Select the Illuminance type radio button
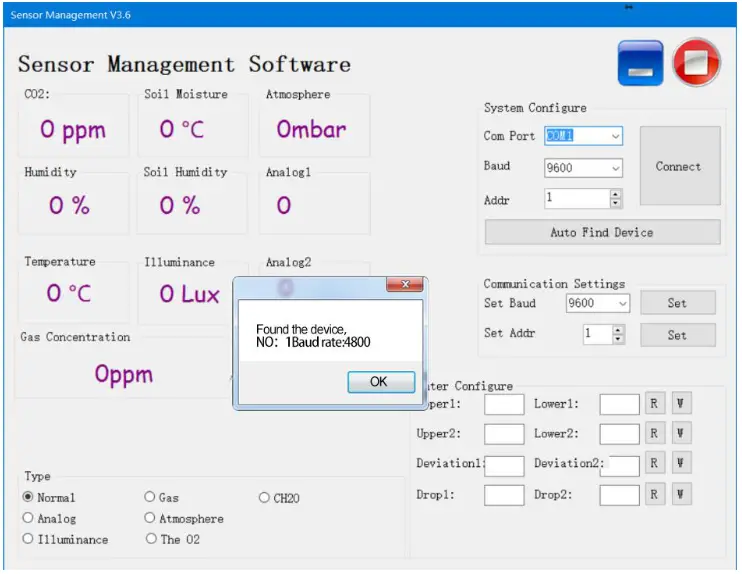The width and height of the screenshot is (742, 574). click(x=28, y=539)
